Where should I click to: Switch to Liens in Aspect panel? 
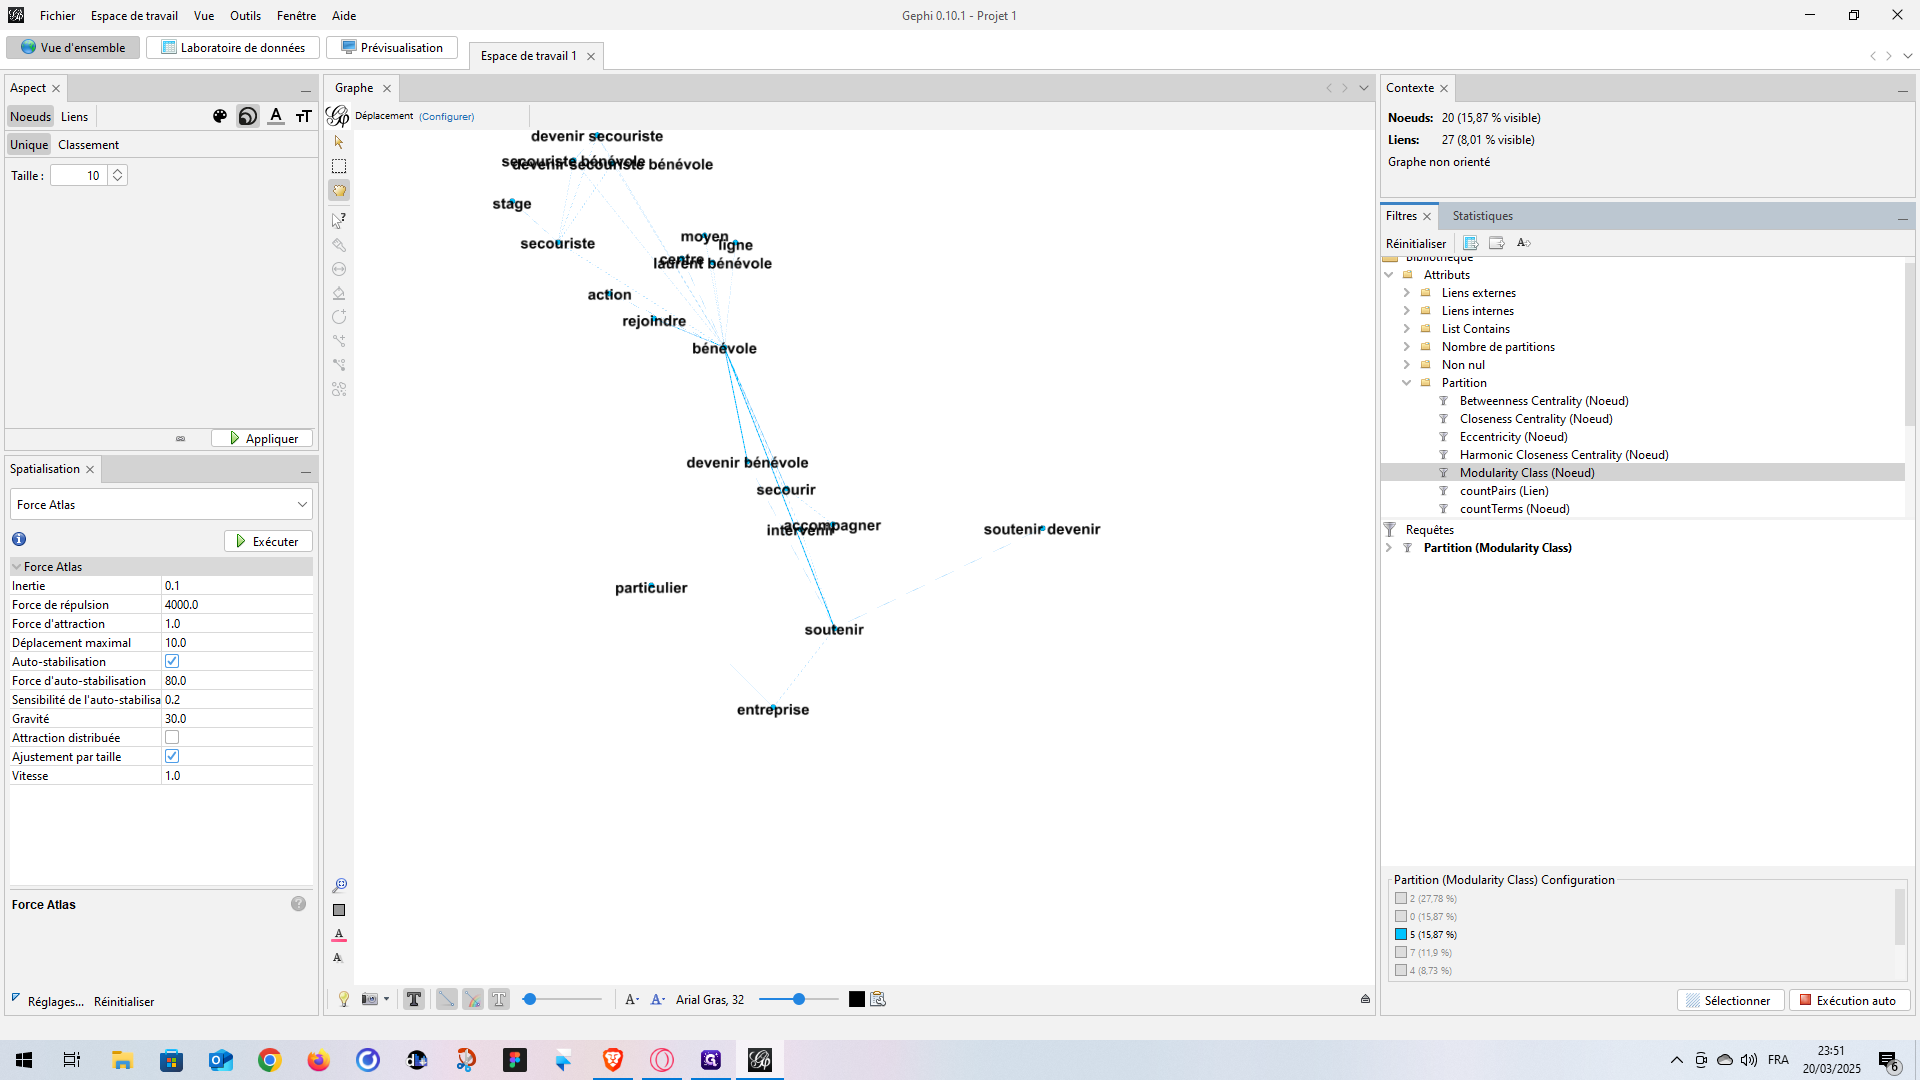pos(74,117)
